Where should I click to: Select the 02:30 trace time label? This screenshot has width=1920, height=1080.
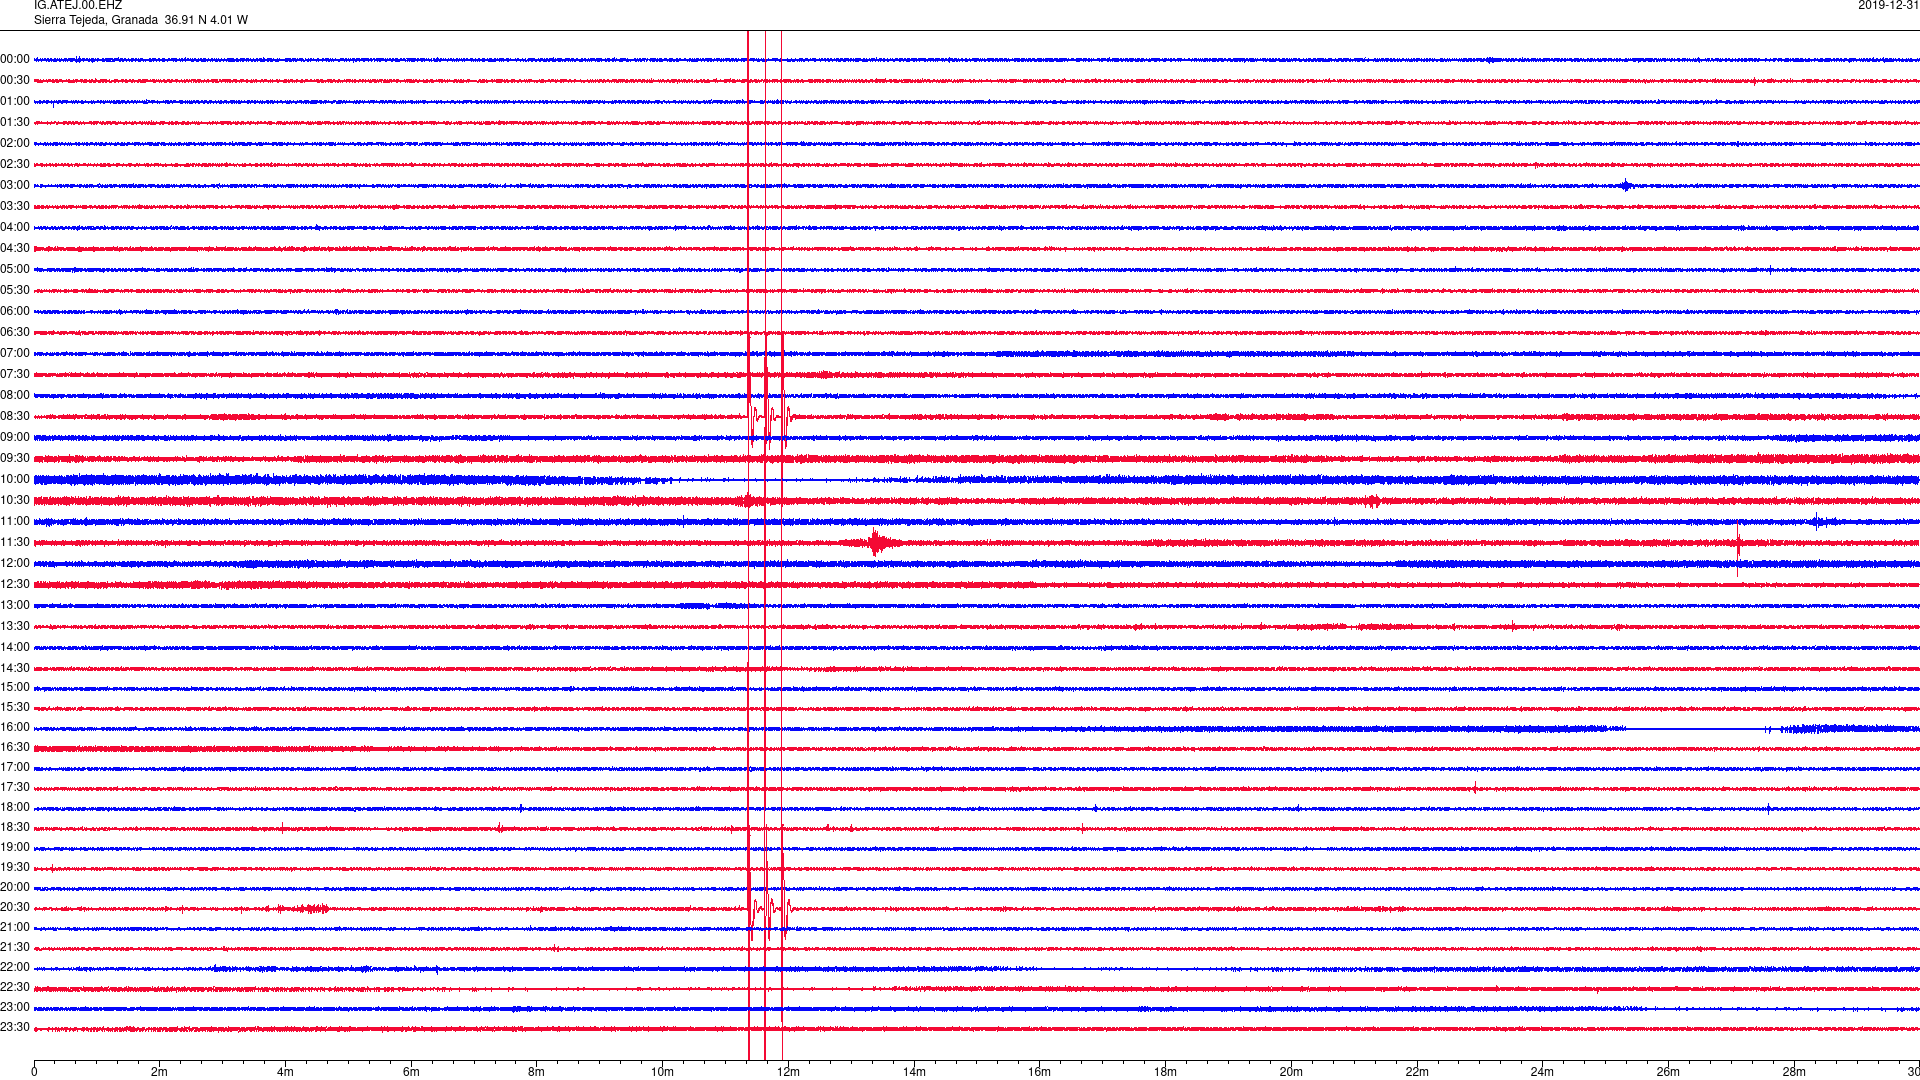point(15,165)
